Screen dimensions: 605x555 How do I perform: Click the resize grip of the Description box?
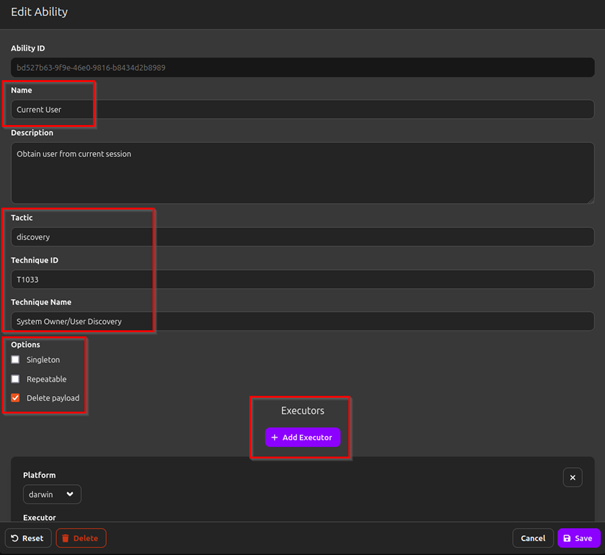coord(591,200)
